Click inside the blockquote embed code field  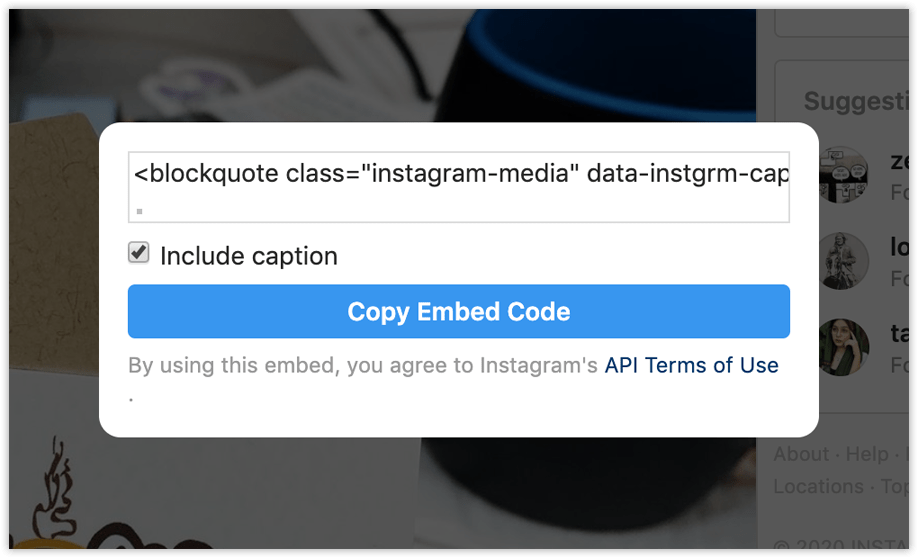(458, 187)
